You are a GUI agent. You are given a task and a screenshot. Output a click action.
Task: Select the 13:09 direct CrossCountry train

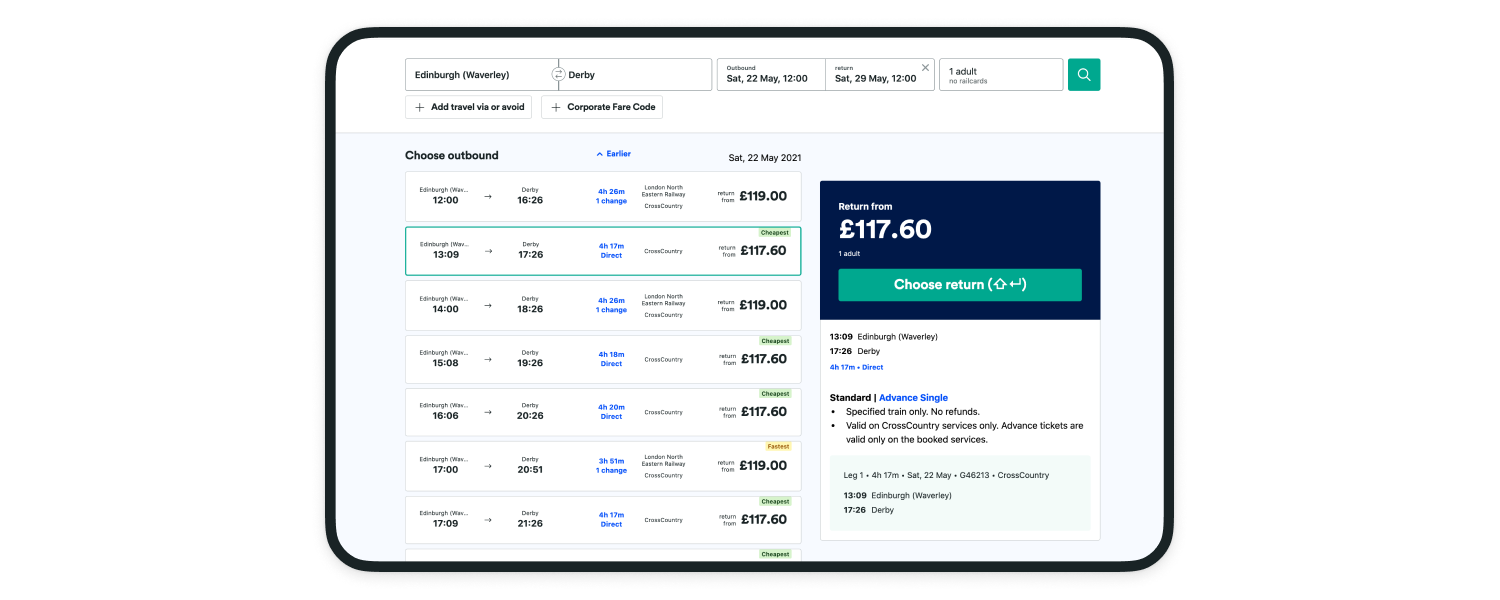[603, 251]
